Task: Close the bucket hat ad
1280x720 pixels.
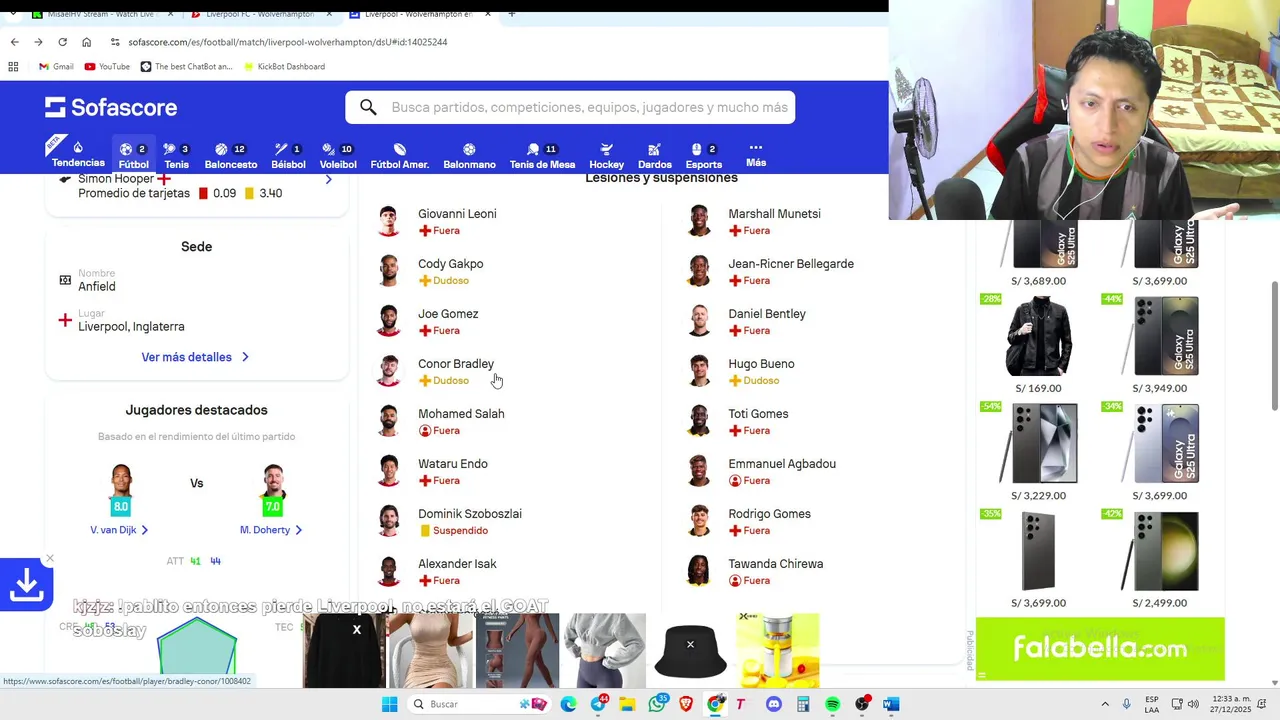Action: click(690, 644)
